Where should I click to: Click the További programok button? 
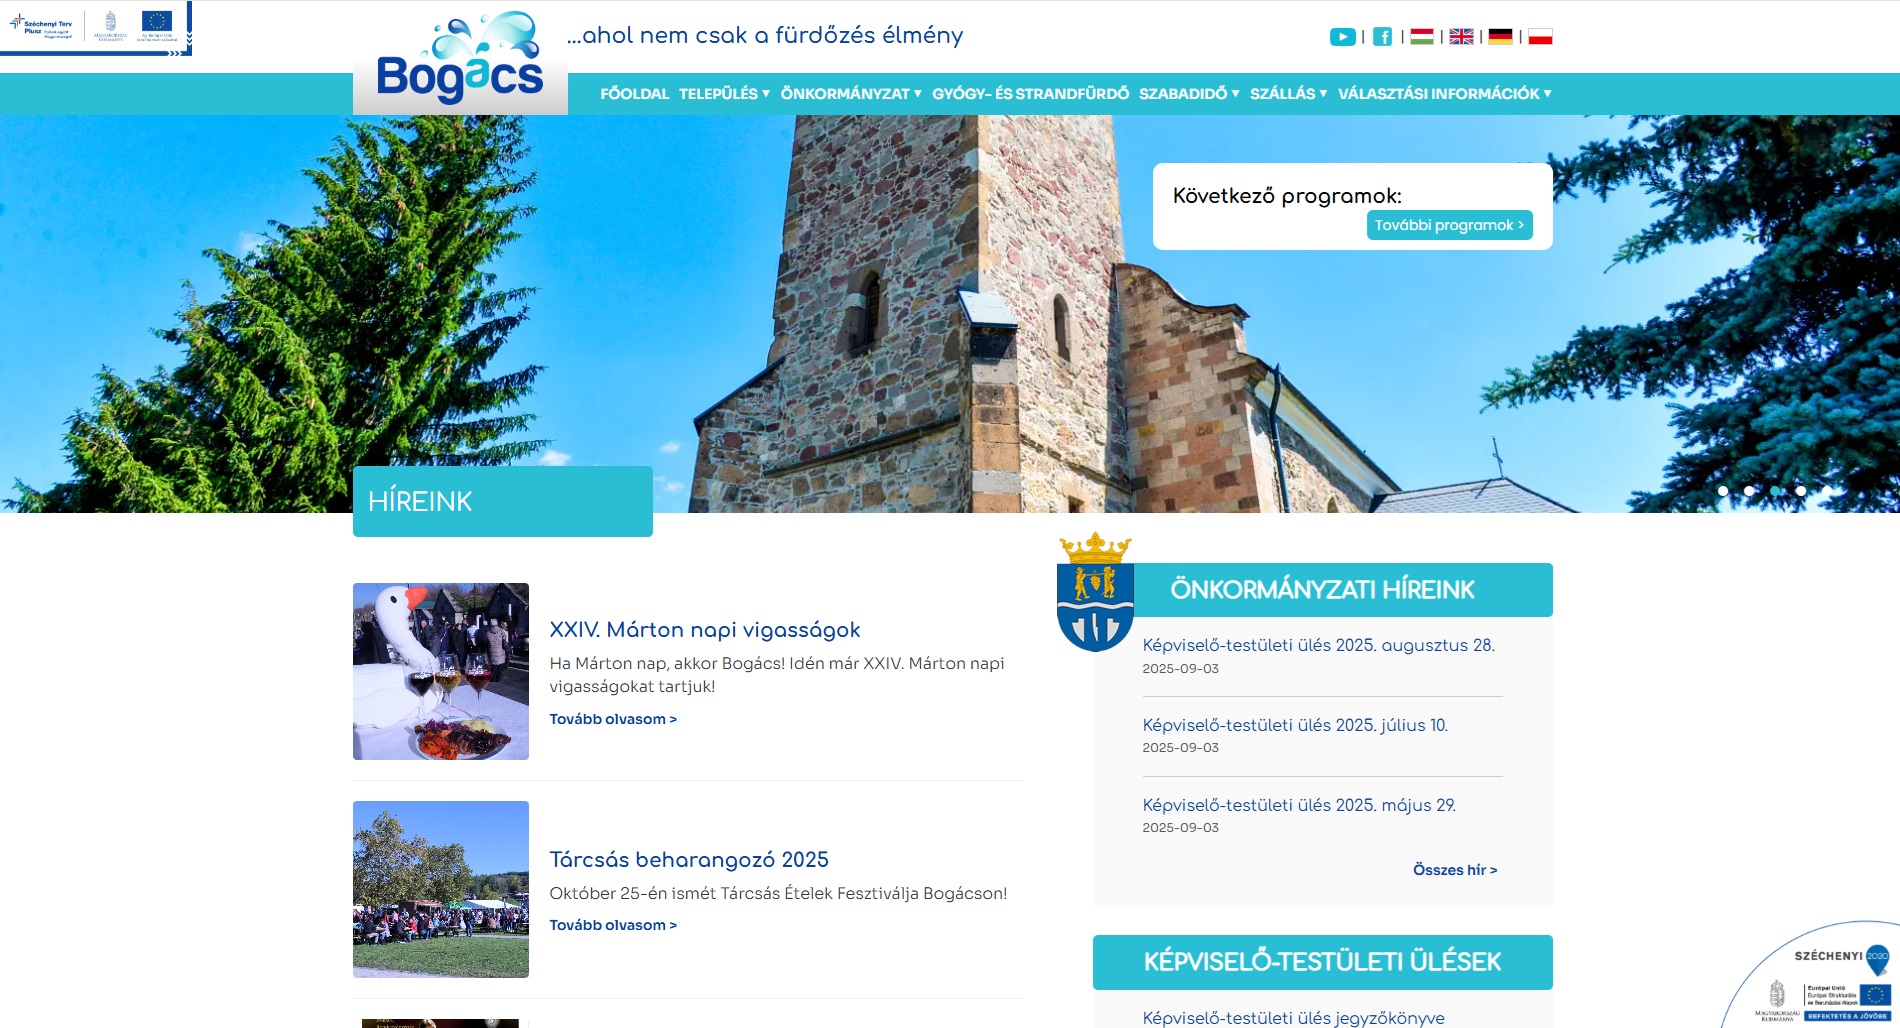pyautogui.click(x=1448, y=224)
